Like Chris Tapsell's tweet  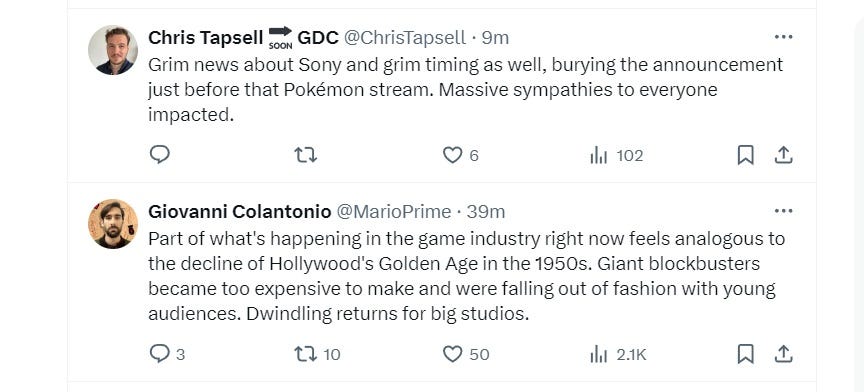point(452,155)
